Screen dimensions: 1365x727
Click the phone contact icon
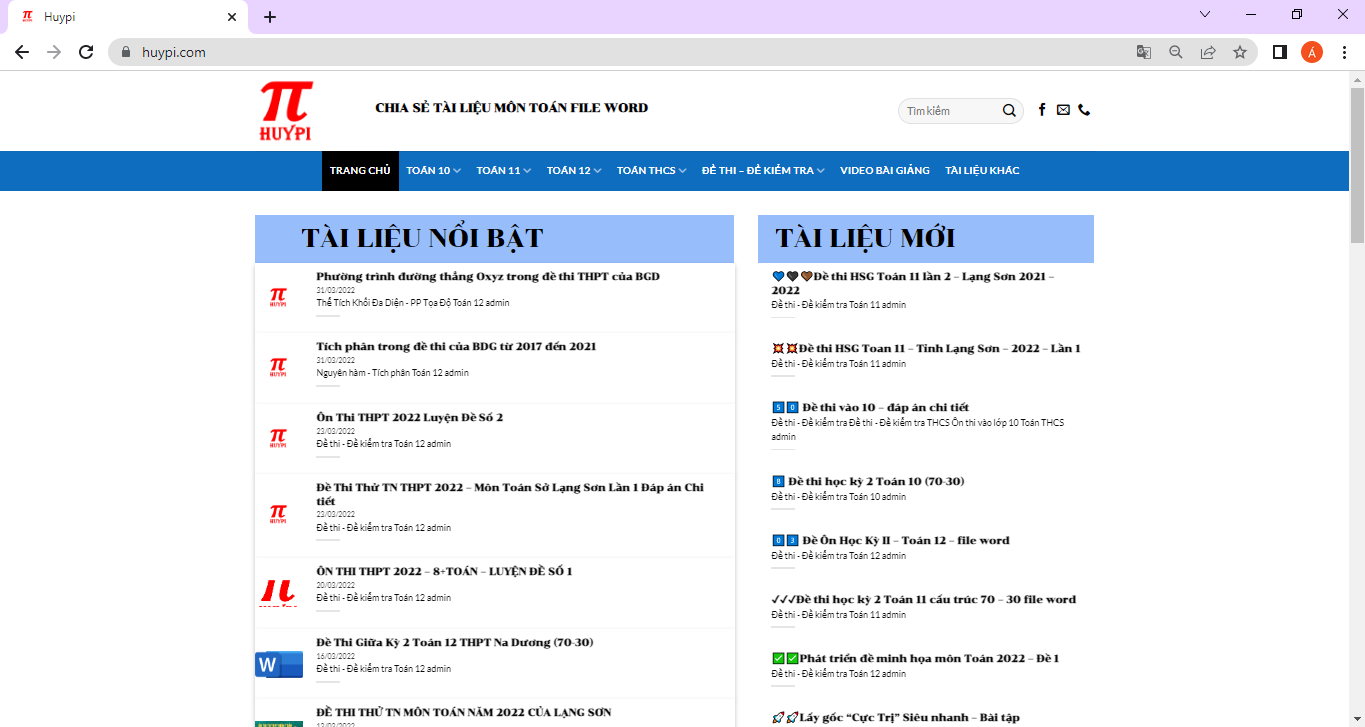(1084, 110)
